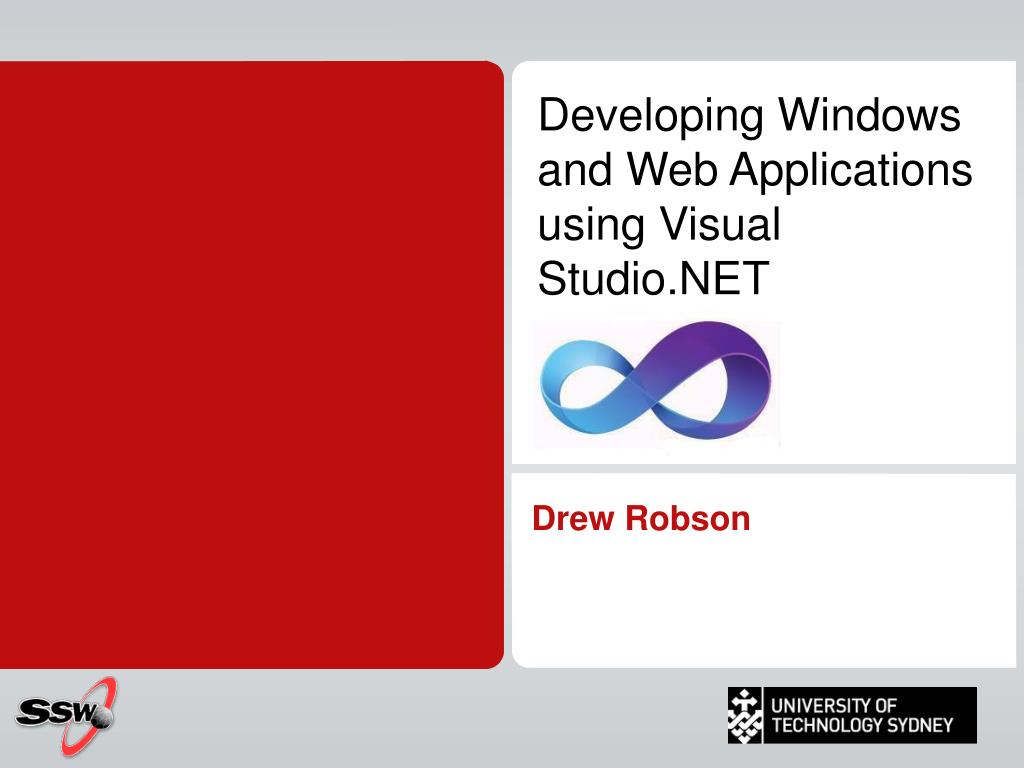Image resolution: width=1024 pixels, height=768 pixels.
Task: Click the University of Technology Sydney logo
Action: point(852,715)
